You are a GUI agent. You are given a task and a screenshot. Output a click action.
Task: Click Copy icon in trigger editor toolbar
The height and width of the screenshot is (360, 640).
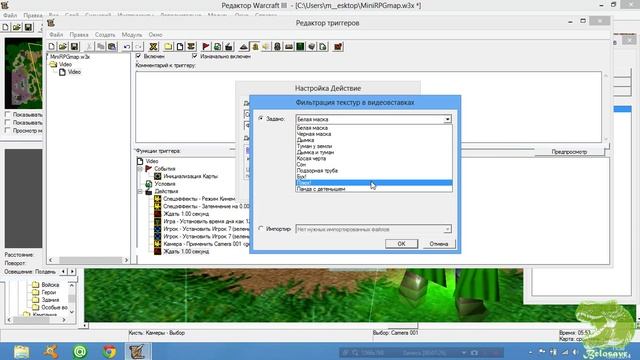100,47
